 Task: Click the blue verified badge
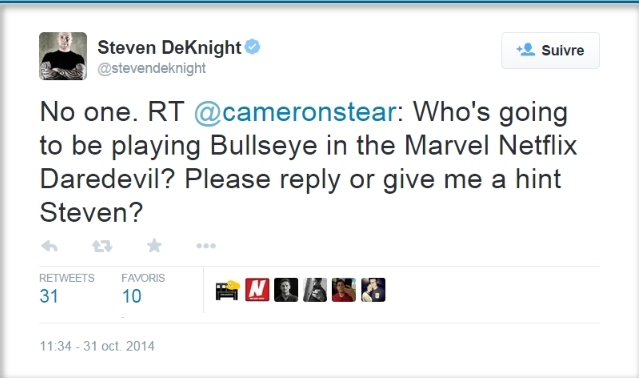point(253,47)
